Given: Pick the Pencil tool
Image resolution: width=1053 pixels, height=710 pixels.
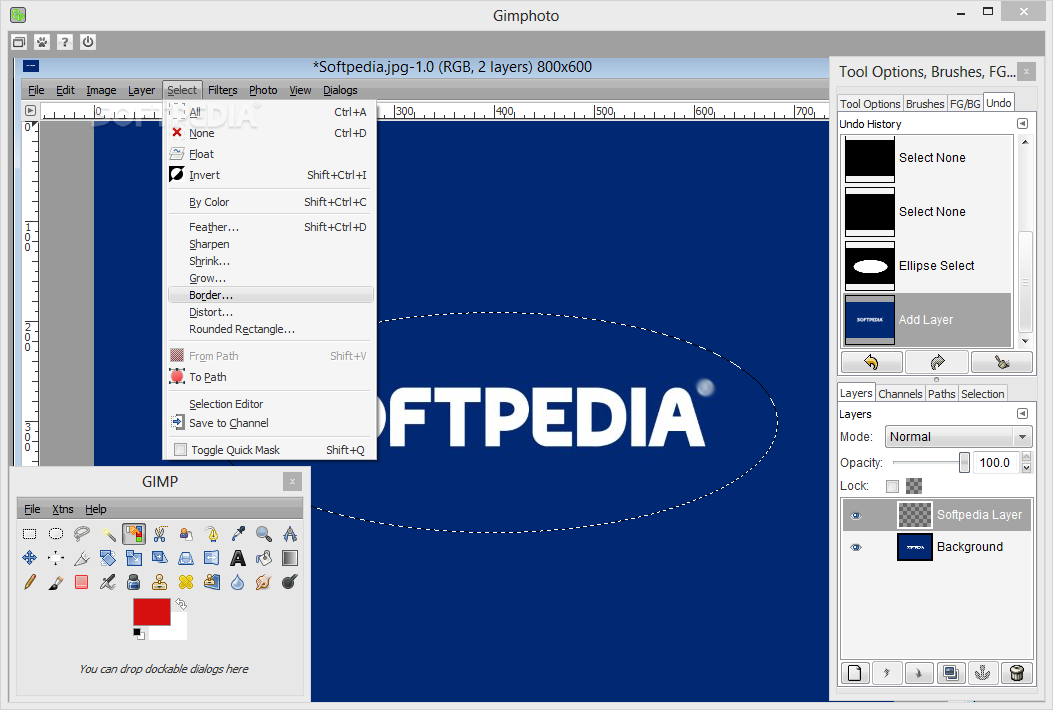Looking at the screenshot, I should [30, 582].
